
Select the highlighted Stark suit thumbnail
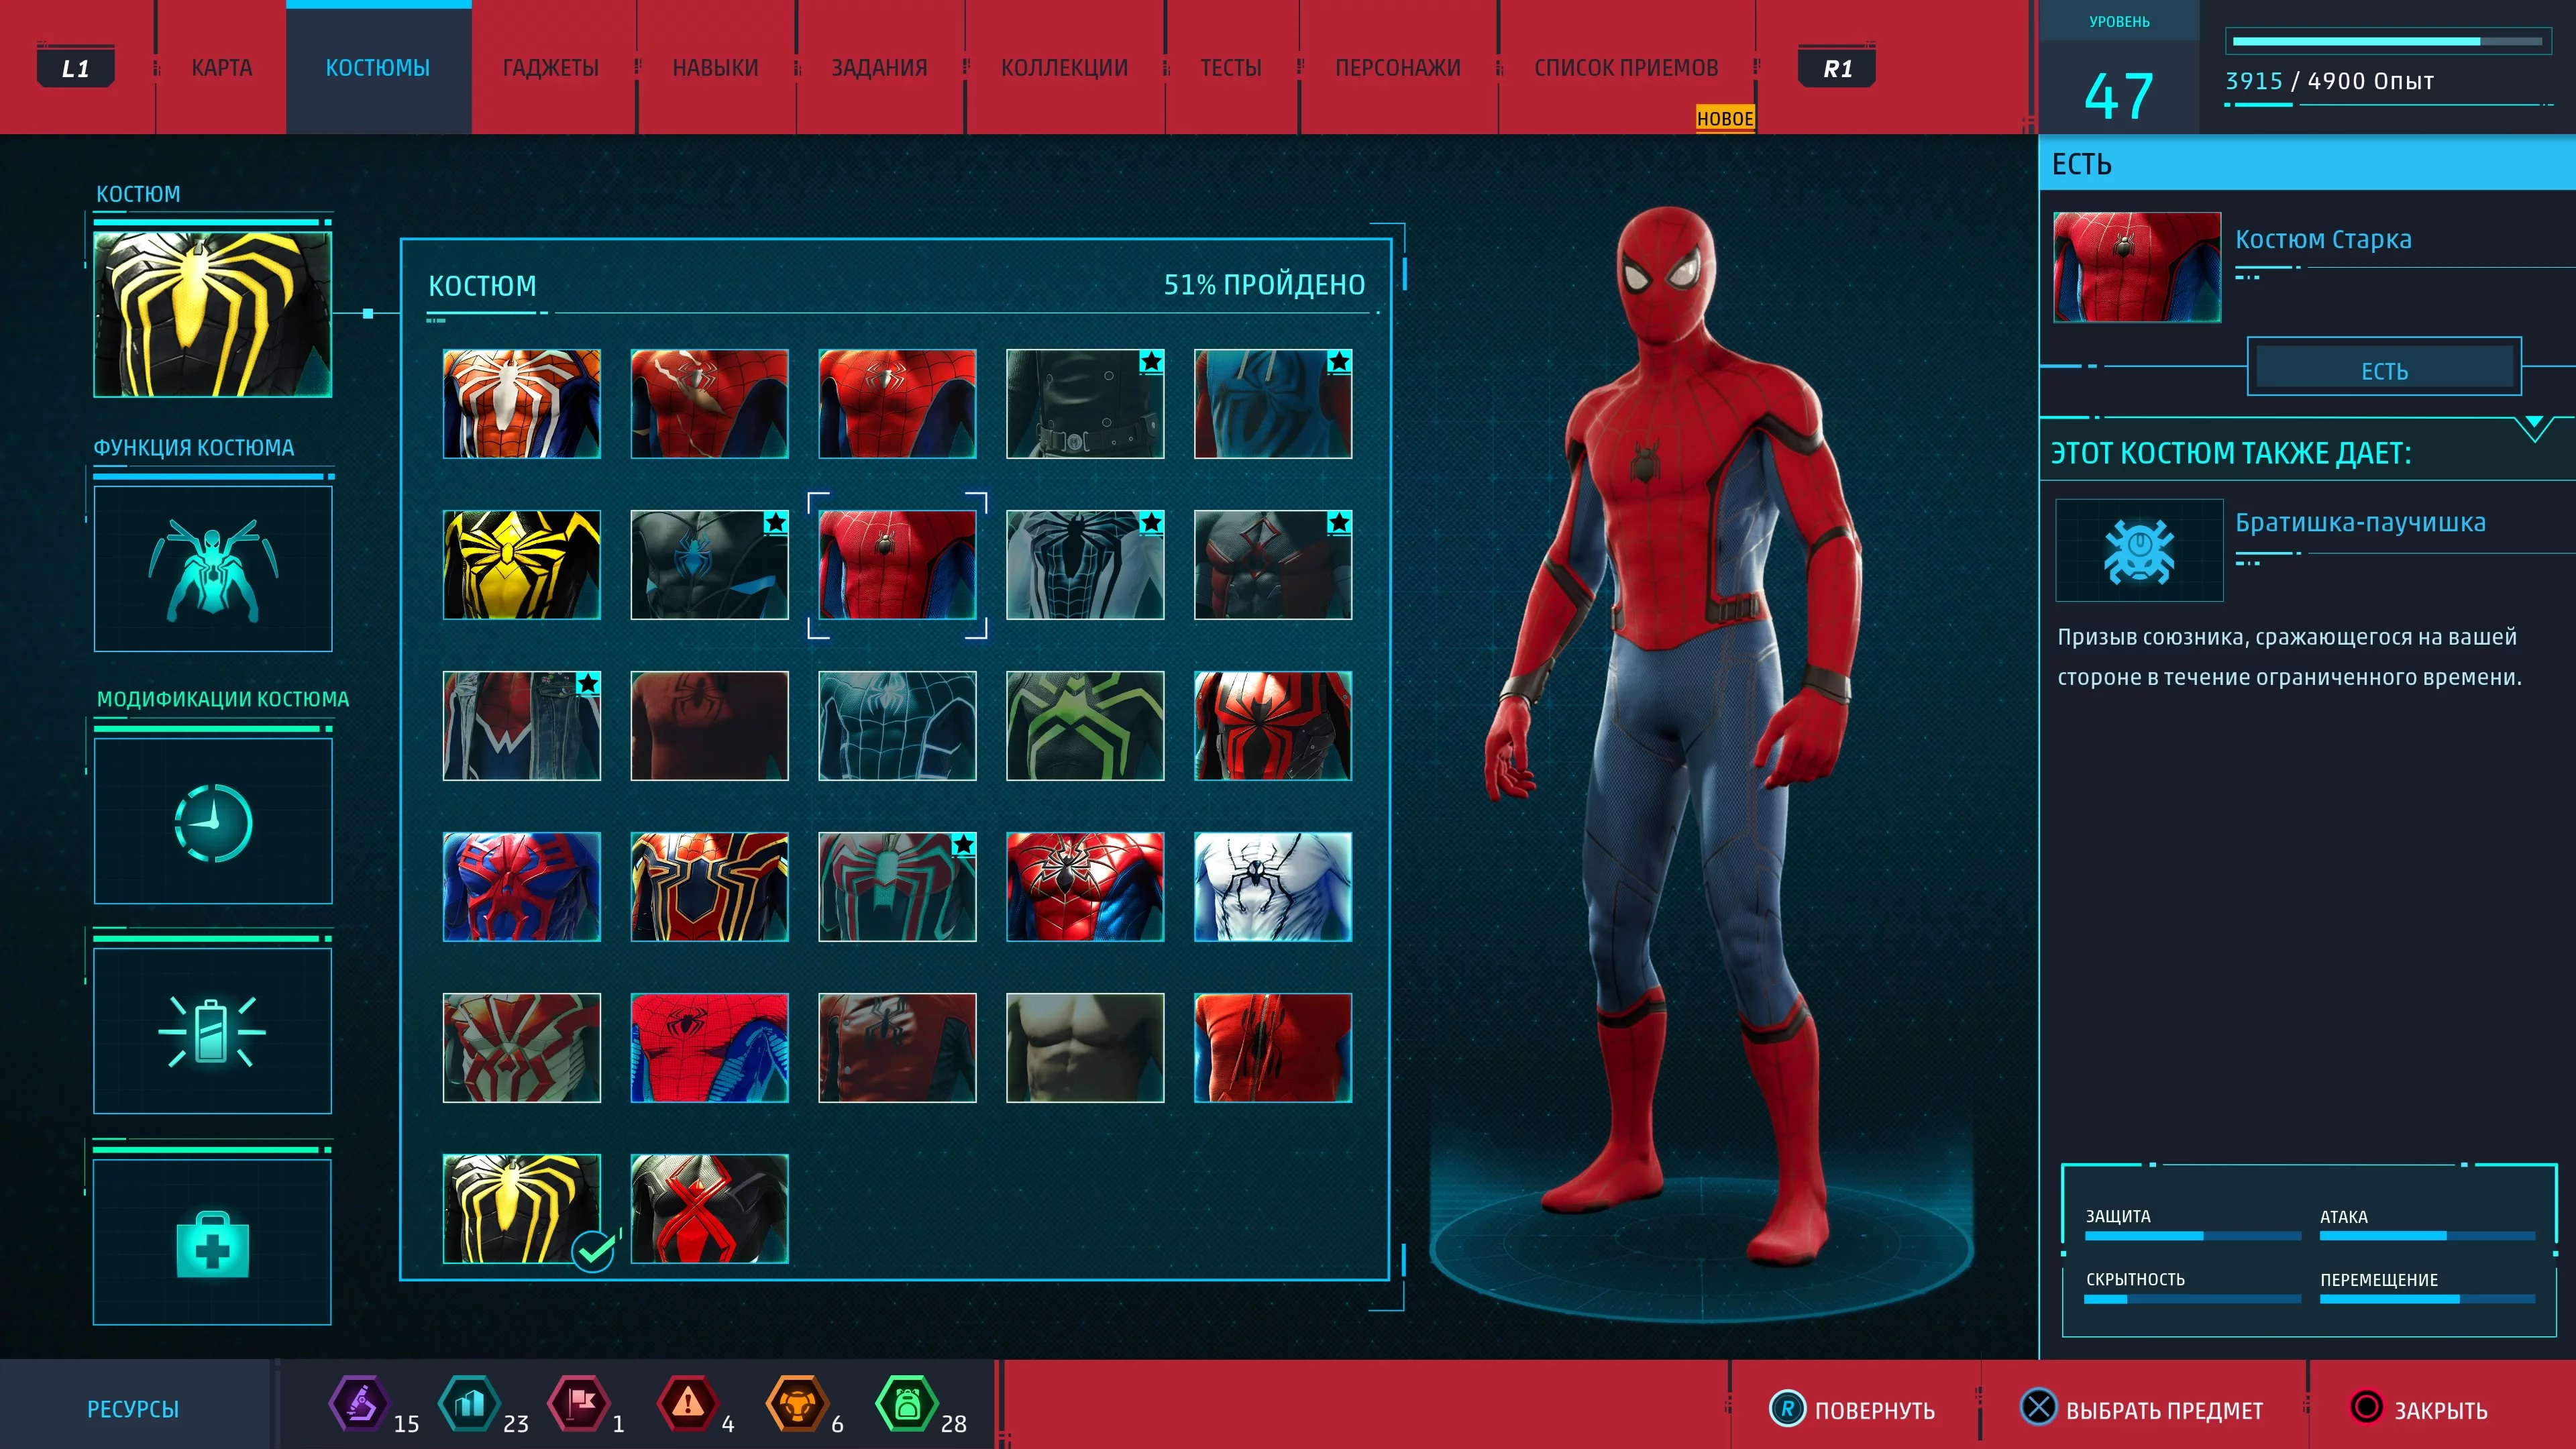[897, 565]
